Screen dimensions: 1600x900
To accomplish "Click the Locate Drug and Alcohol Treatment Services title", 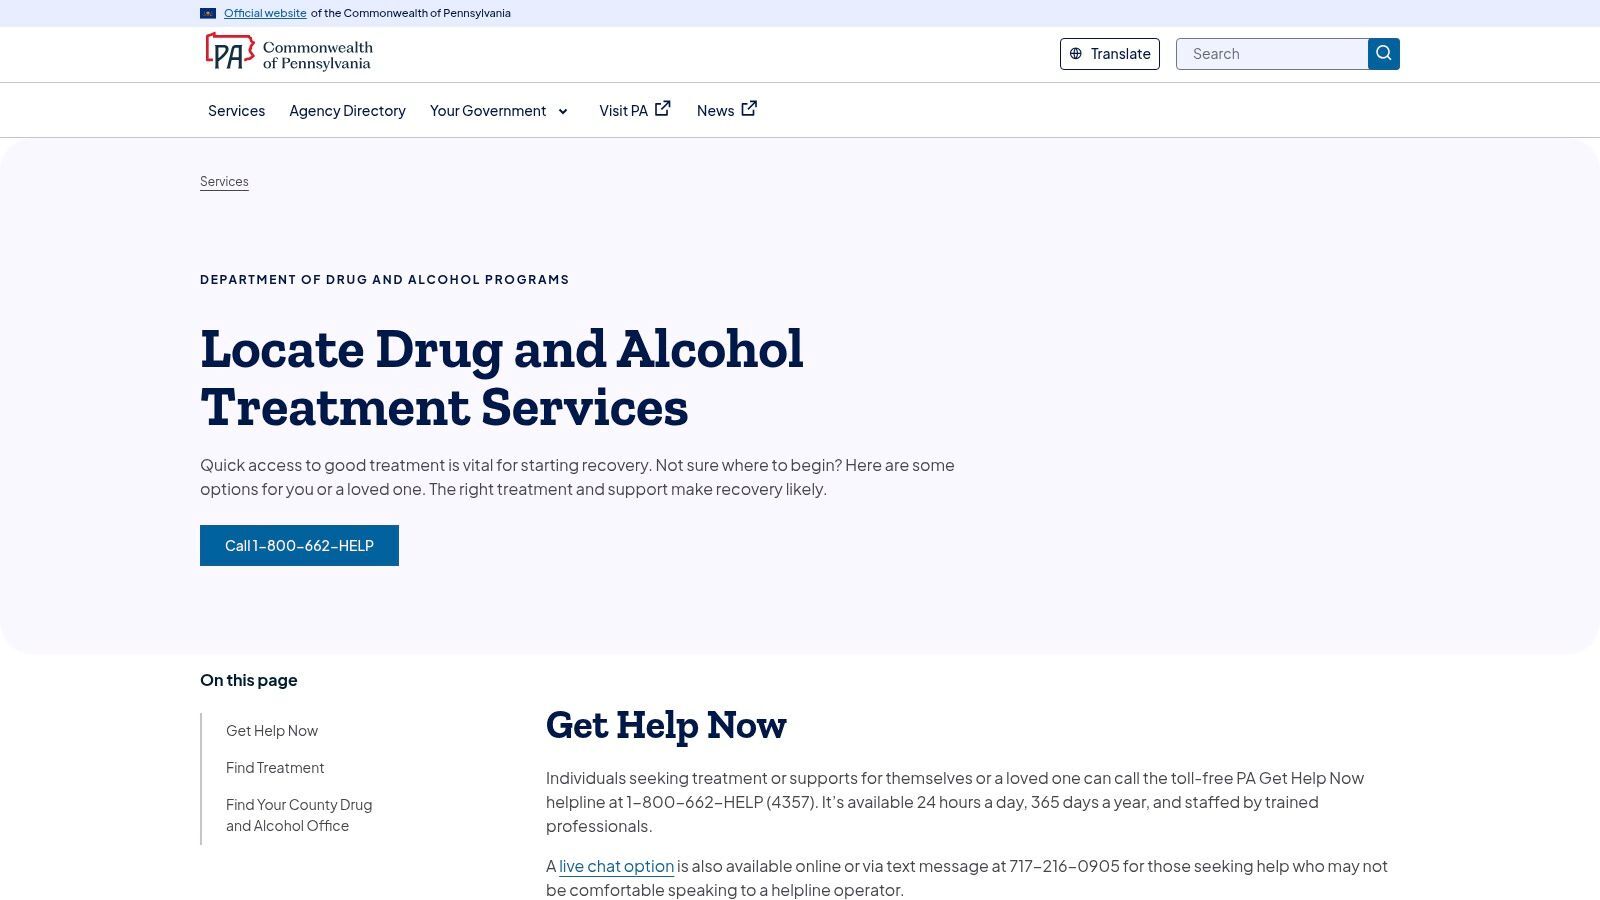I will tap(502, 377).
